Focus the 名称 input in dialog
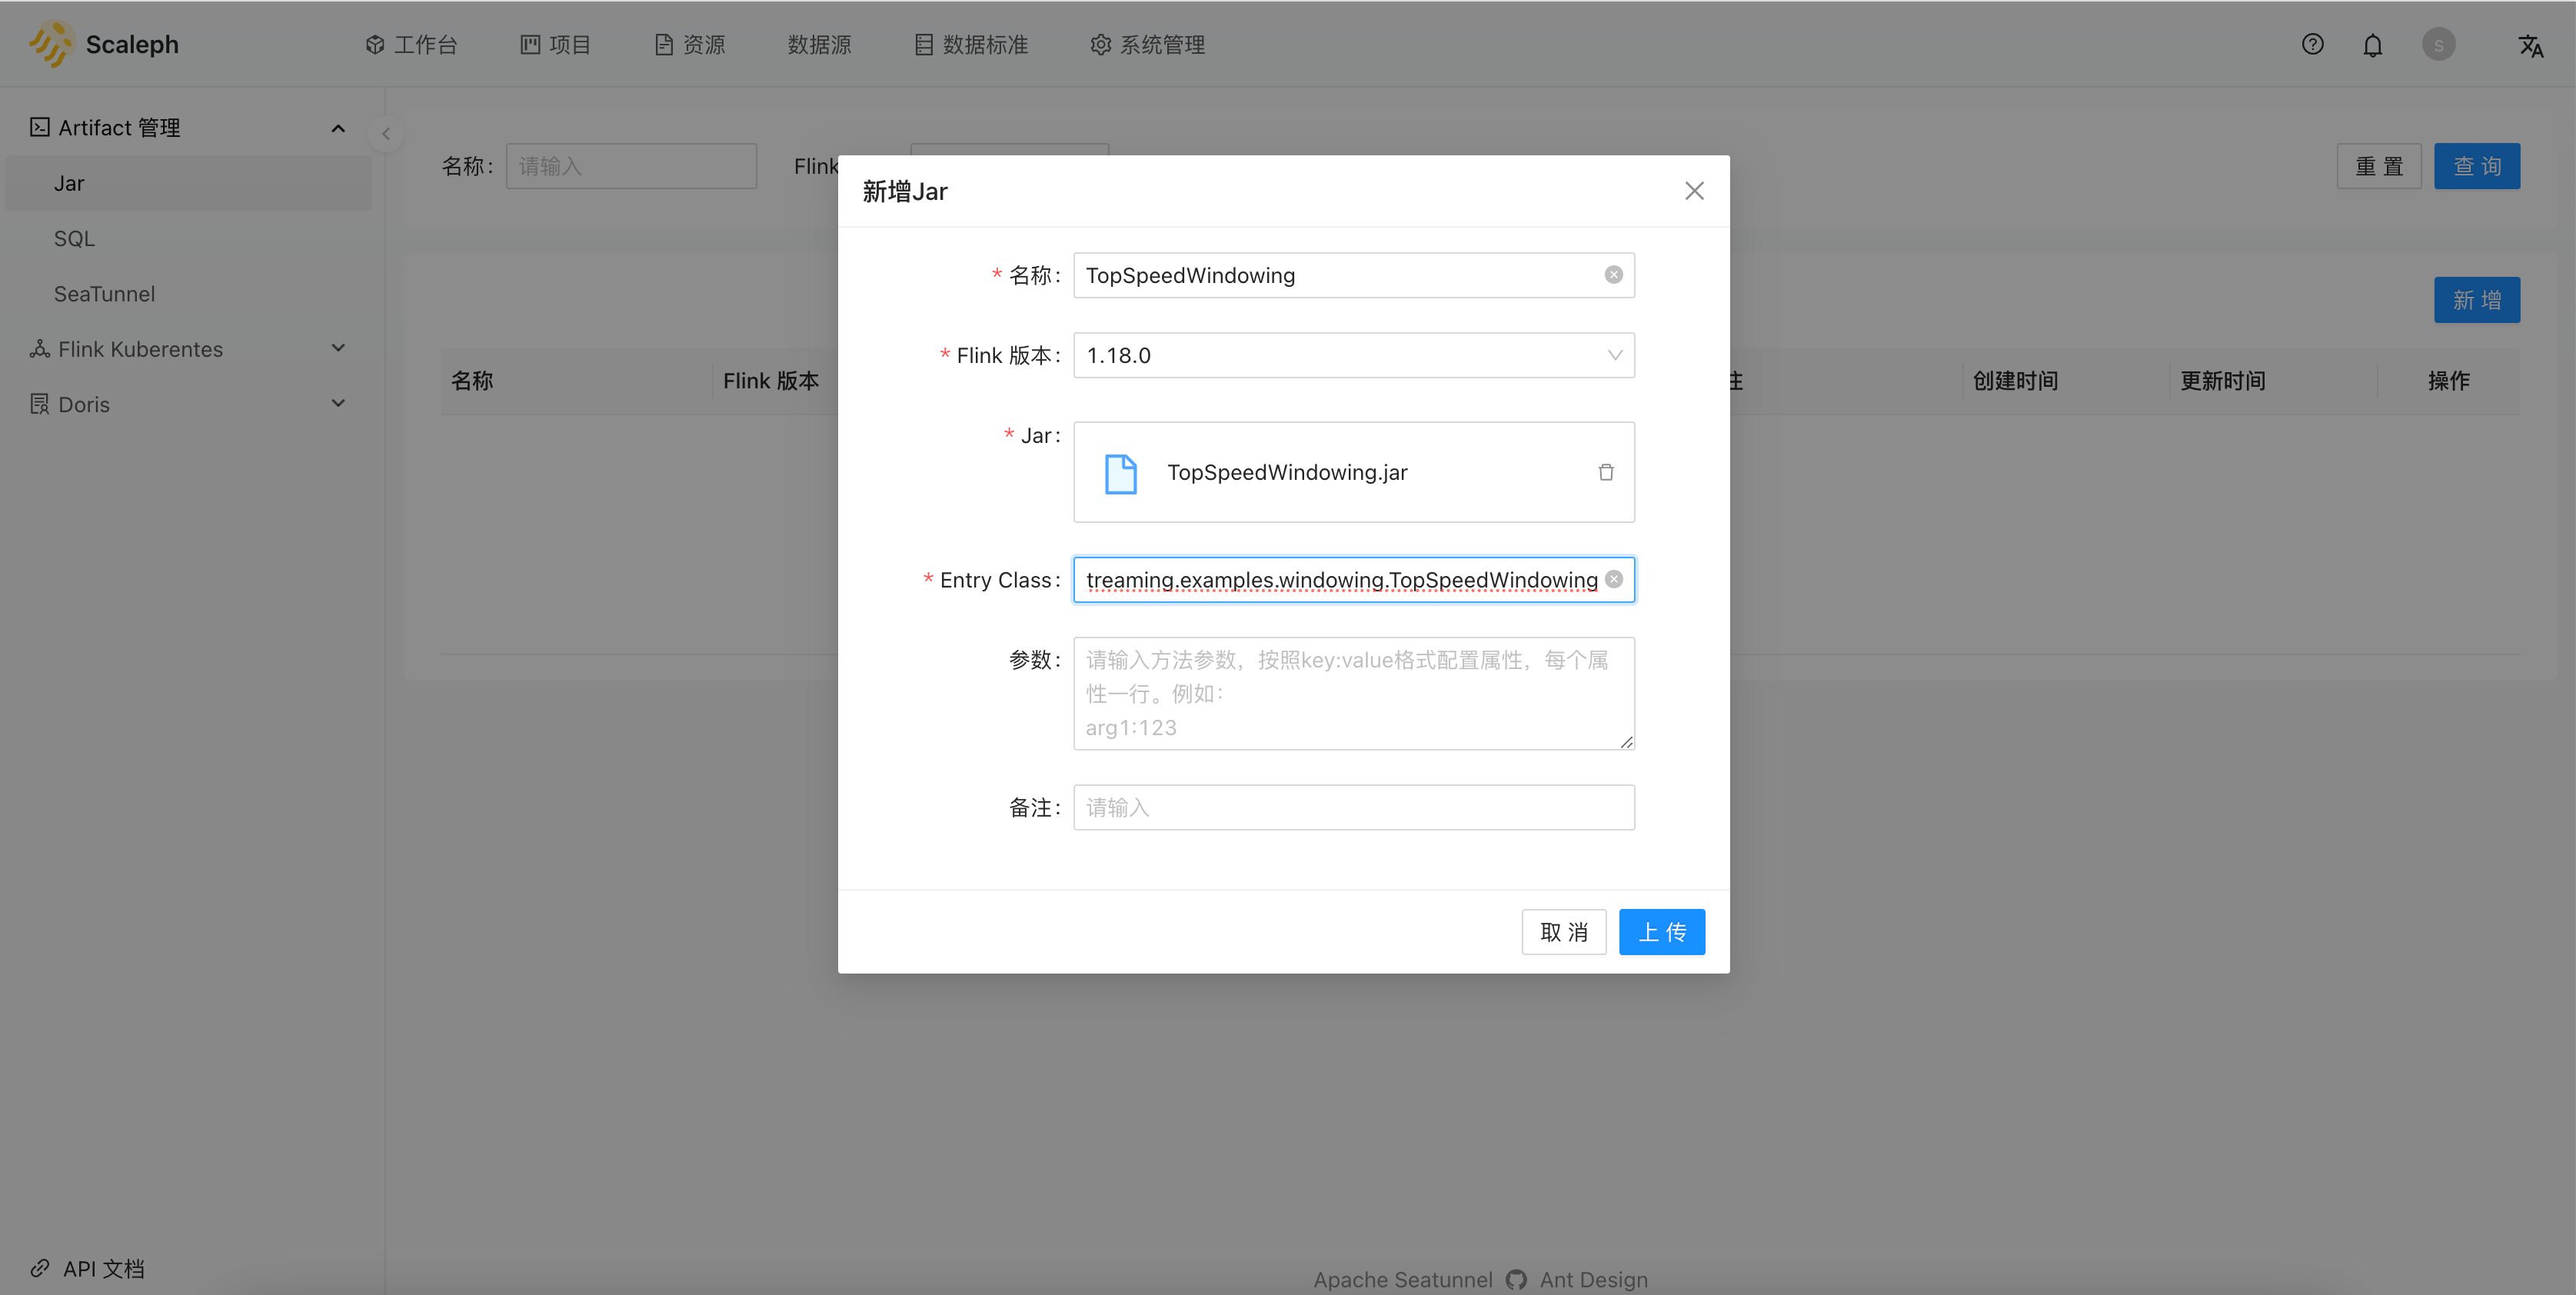 1353,275
